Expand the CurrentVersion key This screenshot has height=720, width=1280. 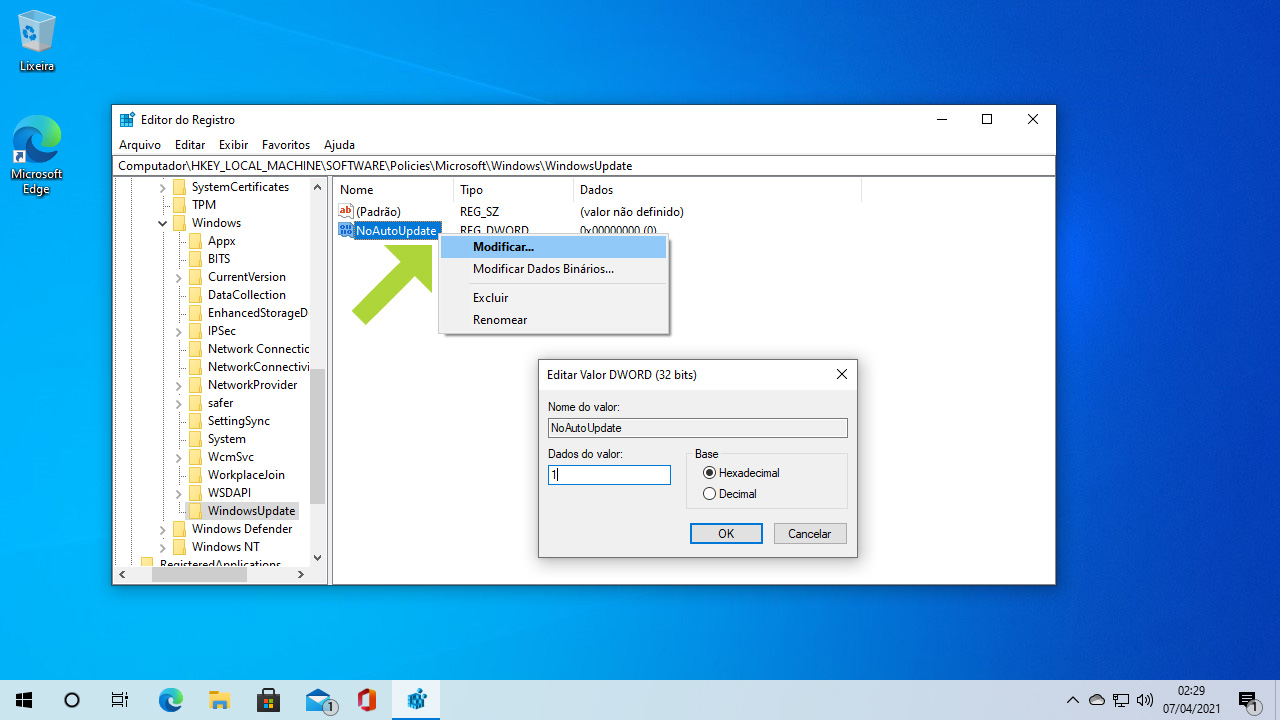pyautogui.click(x=179, y=277)
